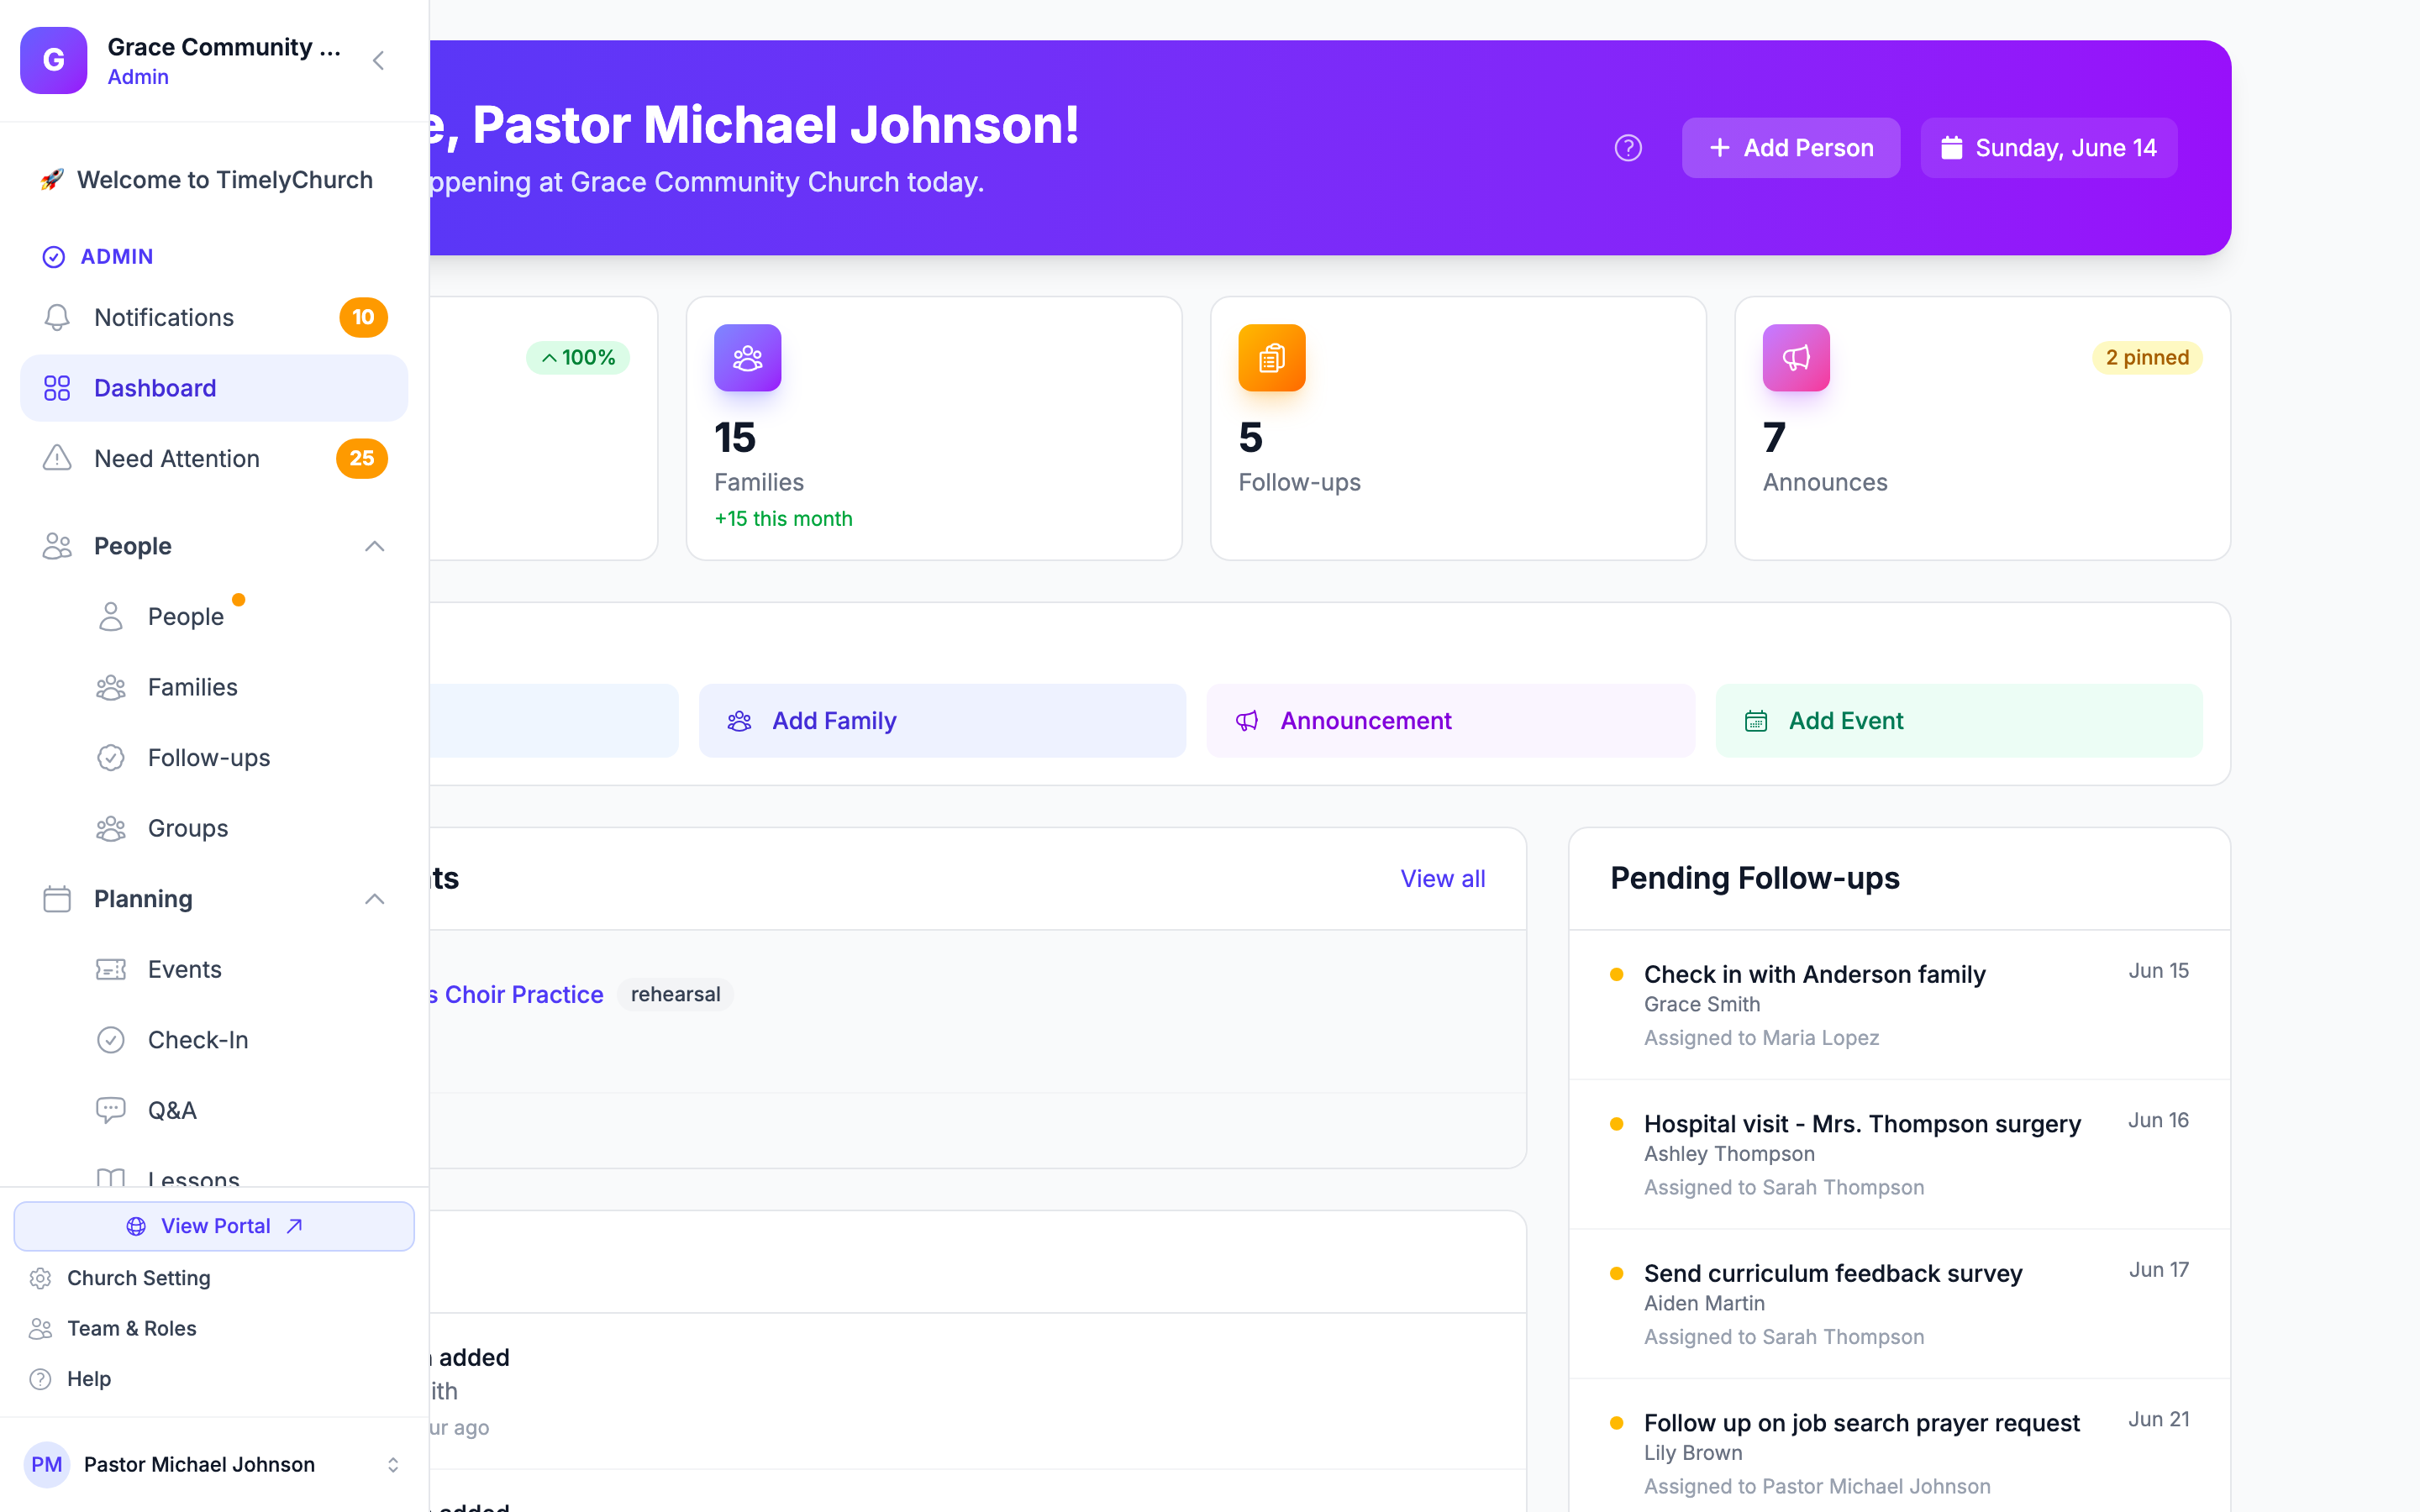This screenshot has width=2420, height=1512.
Task: Click View all events link
Action: 1442,878
